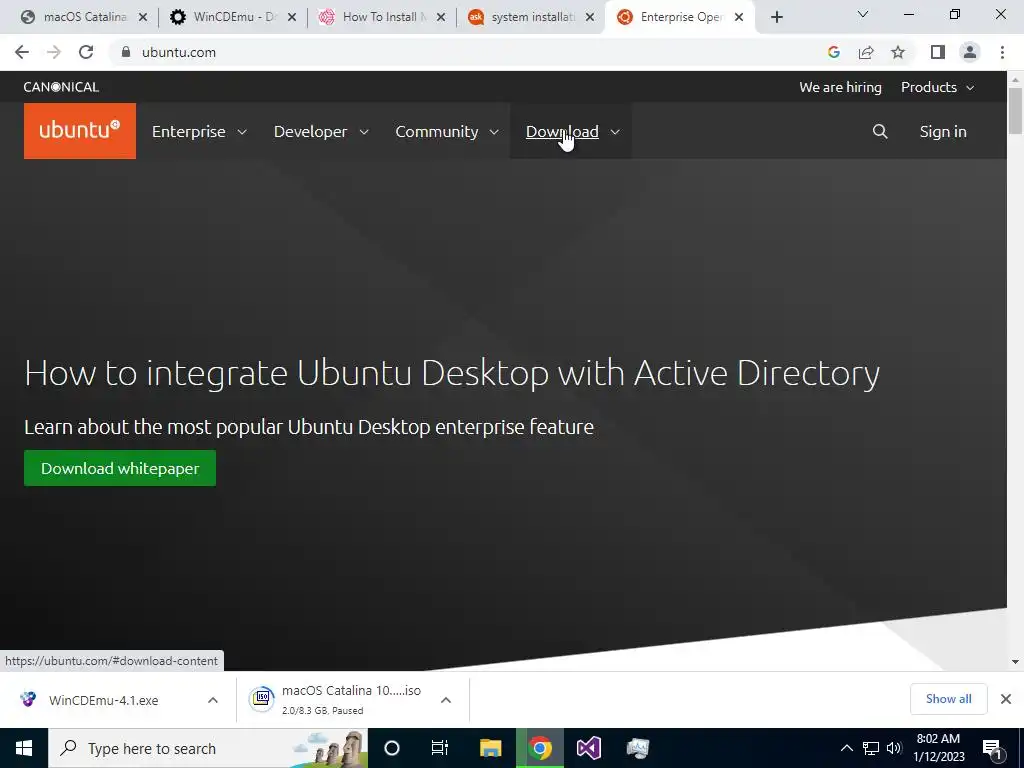The image size is (1024, 768).
Task: Expand the Download menu
Action: click(x=571, y=131)
